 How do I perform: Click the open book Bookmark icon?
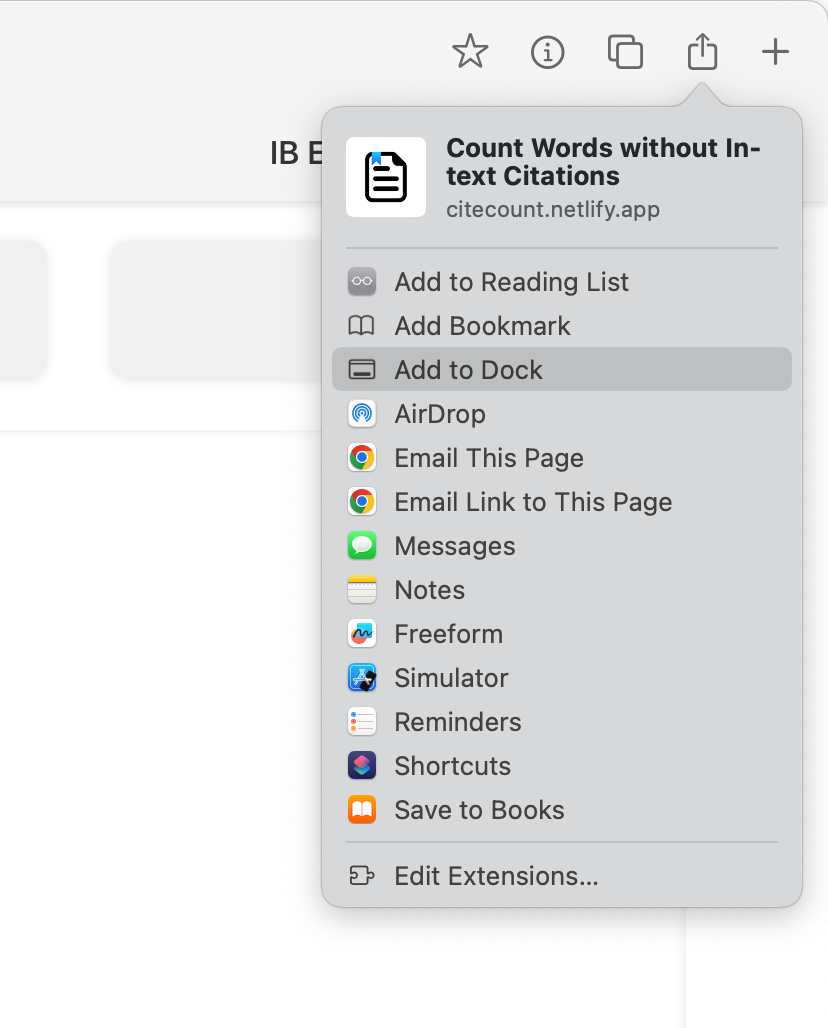point(362,326)
